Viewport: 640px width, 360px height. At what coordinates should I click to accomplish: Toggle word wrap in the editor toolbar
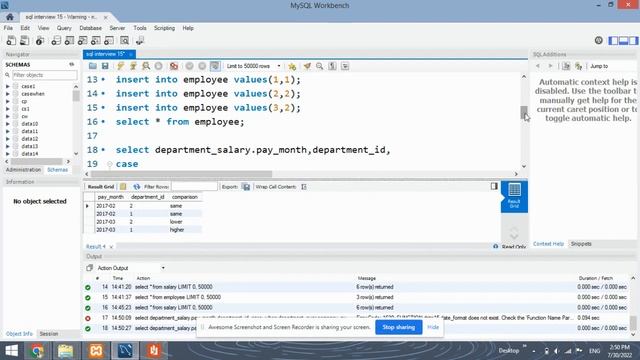pyautogui.click(x=345, y=66)
